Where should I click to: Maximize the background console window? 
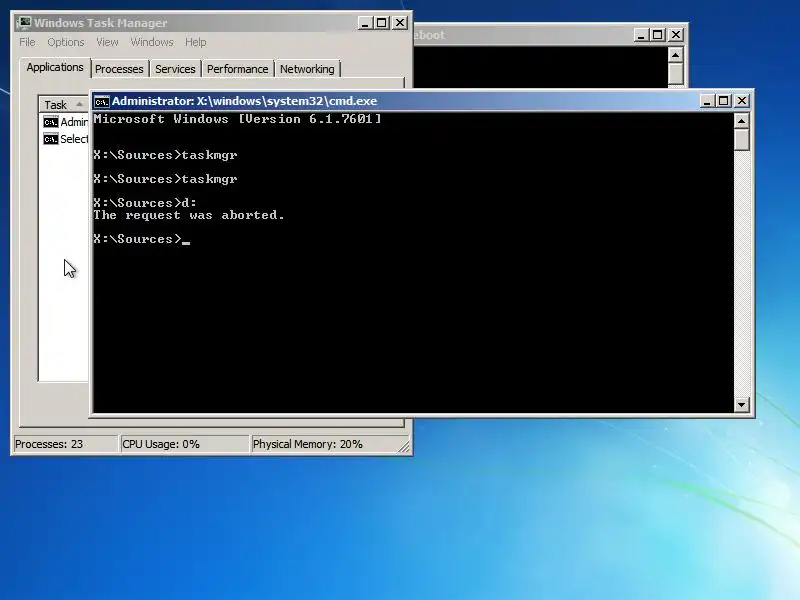658,35
